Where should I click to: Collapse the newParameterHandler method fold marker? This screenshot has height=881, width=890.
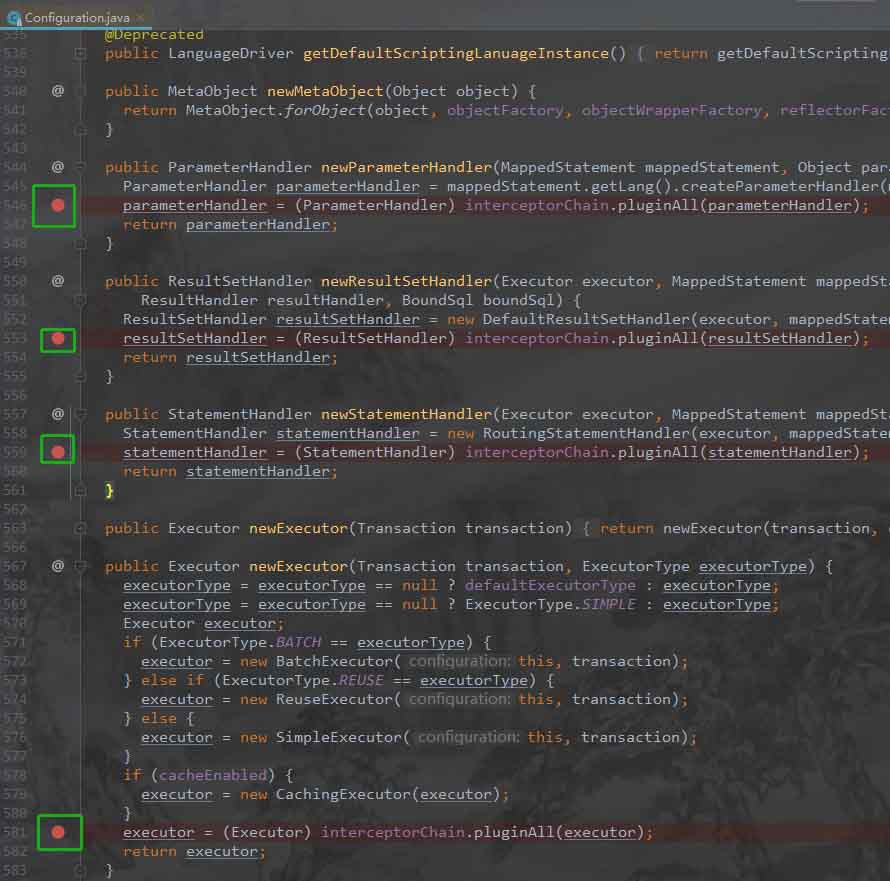tap(81, 167)
